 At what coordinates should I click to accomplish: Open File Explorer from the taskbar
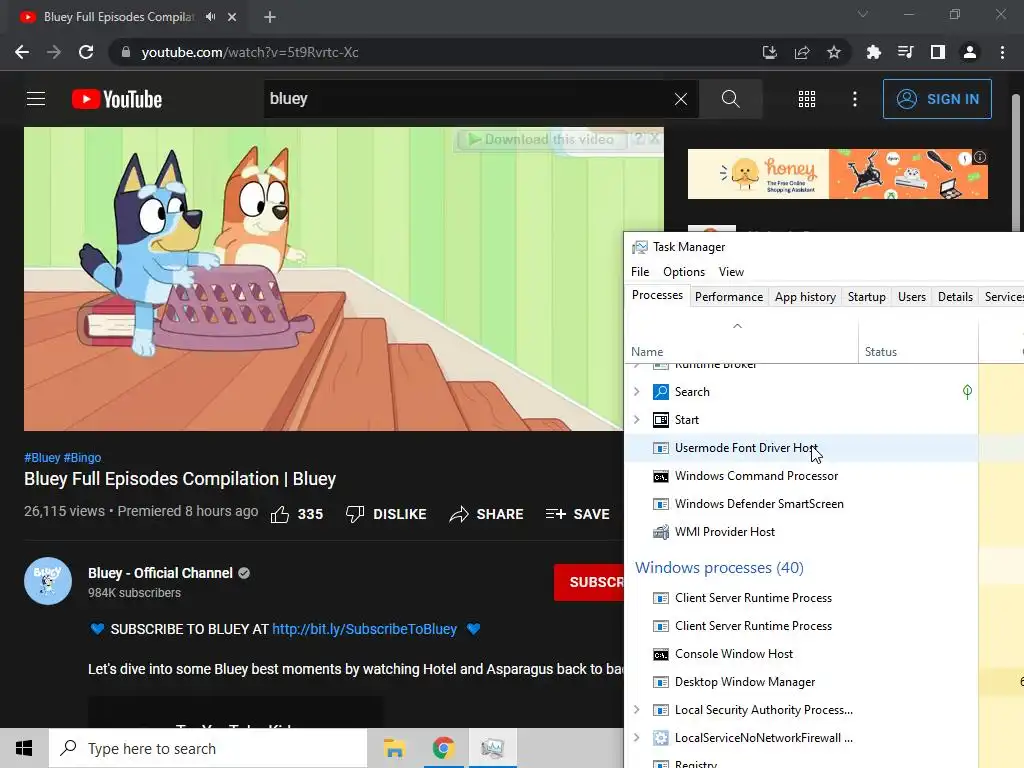coord(394,748)
